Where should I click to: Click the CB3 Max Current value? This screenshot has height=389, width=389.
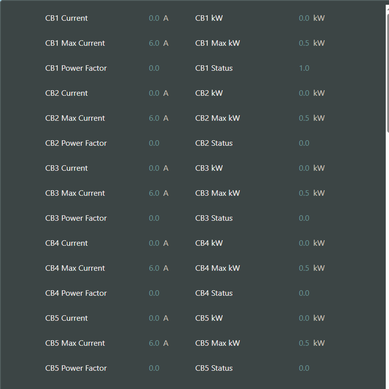pos(154,193)
